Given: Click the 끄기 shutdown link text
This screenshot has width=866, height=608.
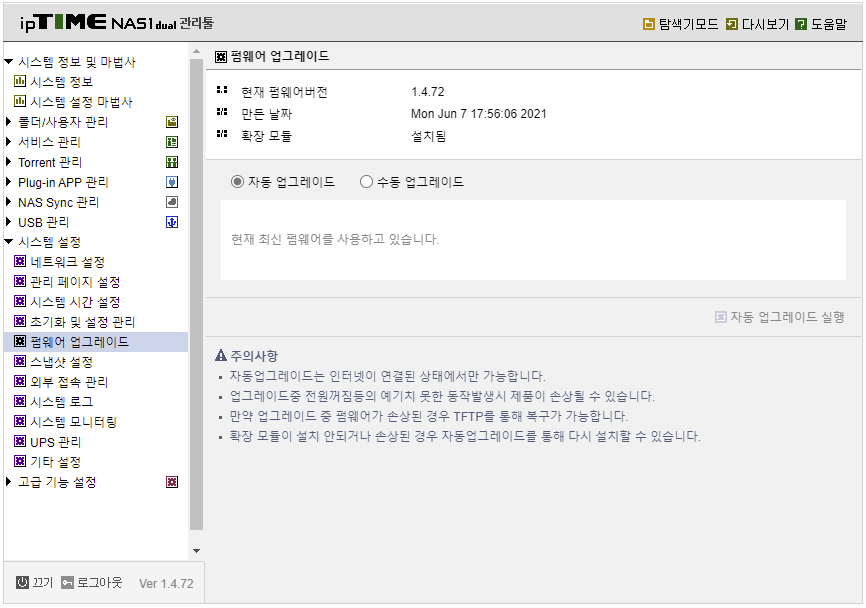Looking at the screenshot, I should coord(43,583).
